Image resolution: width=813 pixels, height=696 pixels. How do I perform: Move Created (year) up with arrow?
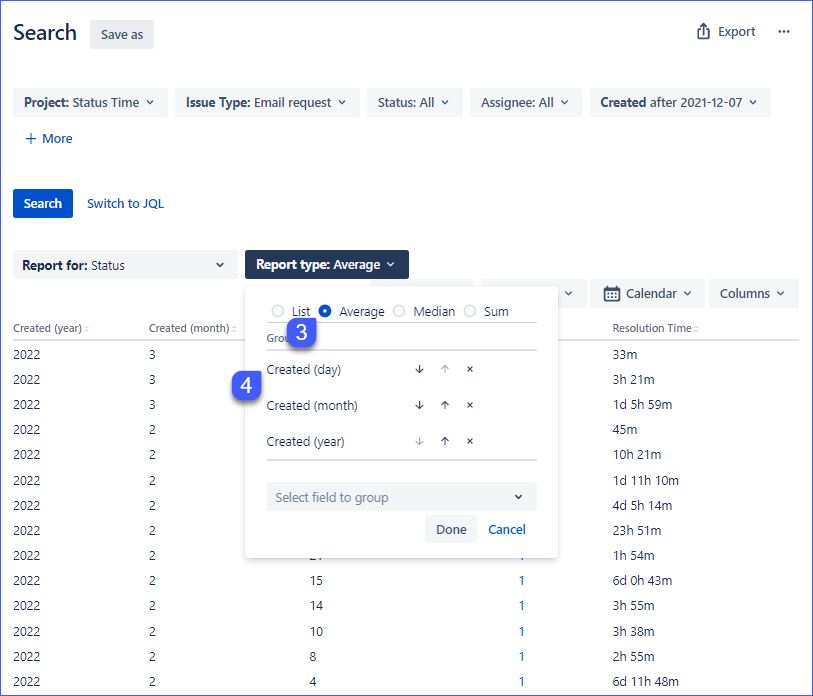point(445,441)
